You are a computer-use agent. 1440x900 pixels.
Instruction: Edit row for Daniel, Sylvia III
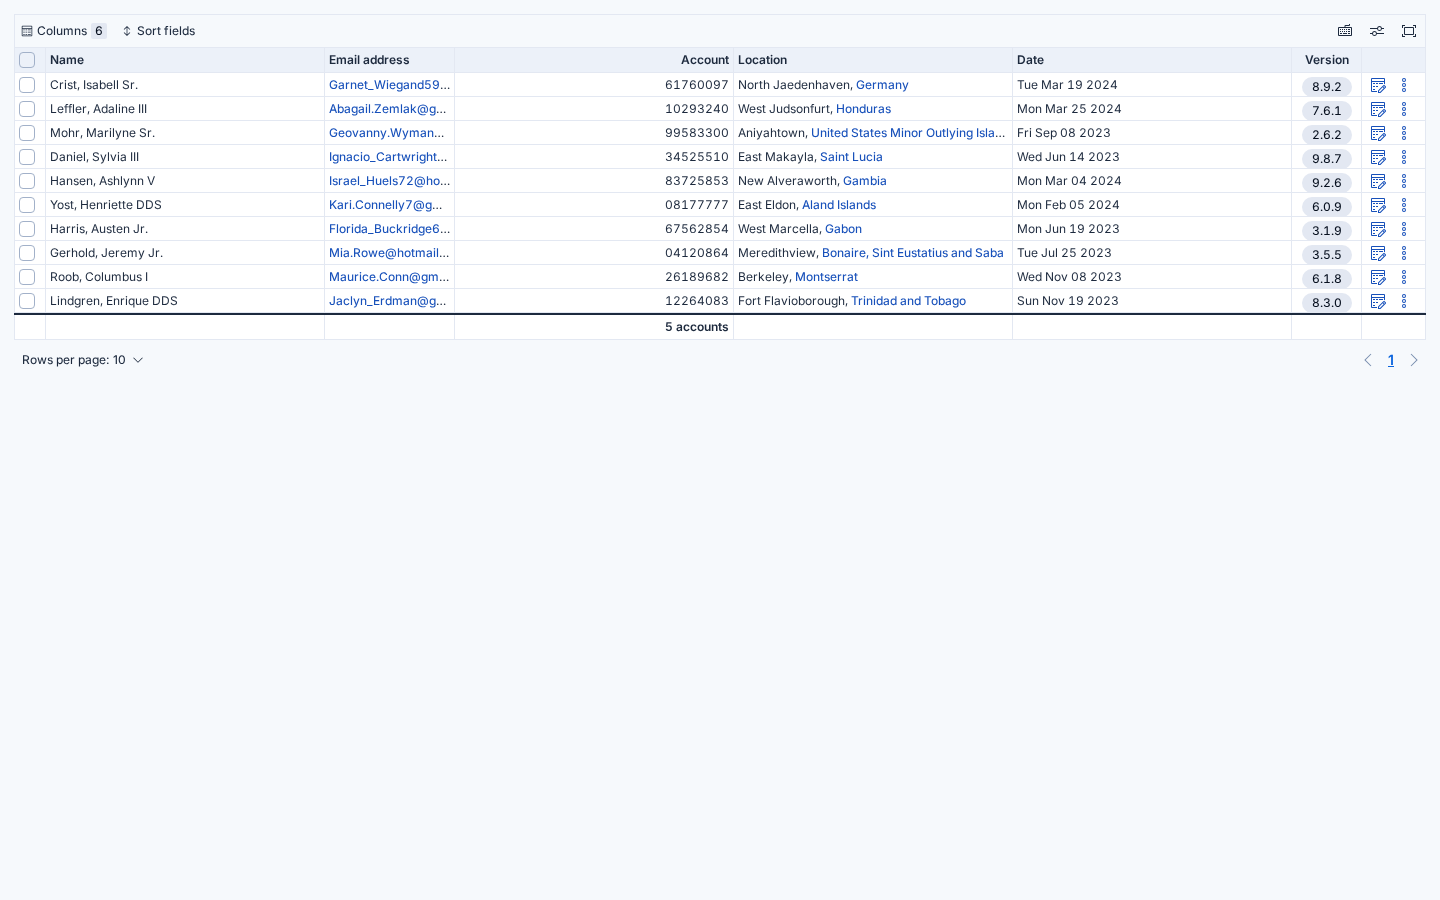click(1378, 157)
